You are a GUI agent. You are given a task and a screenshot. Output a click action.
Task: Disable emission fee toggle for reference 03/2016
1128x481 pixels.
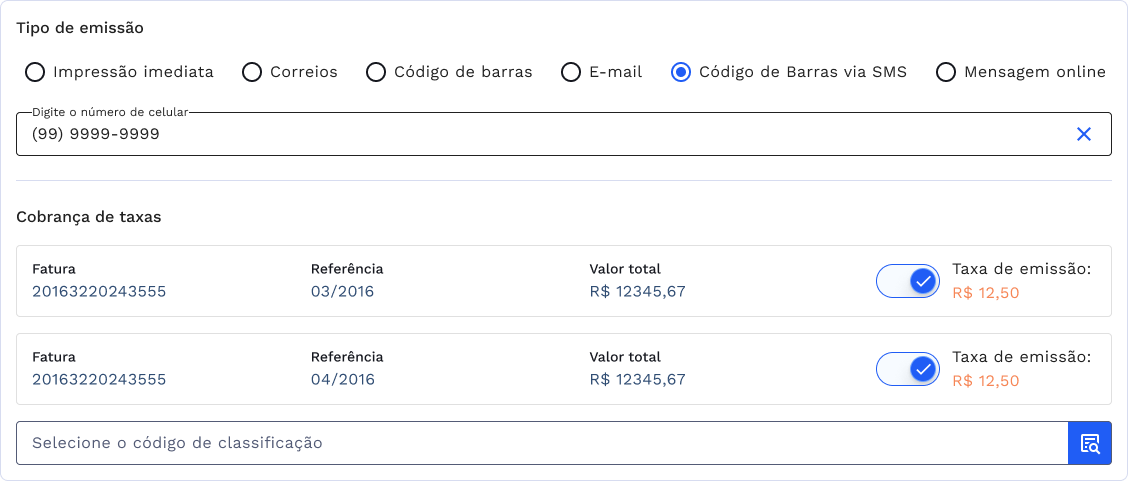[908, 281]
